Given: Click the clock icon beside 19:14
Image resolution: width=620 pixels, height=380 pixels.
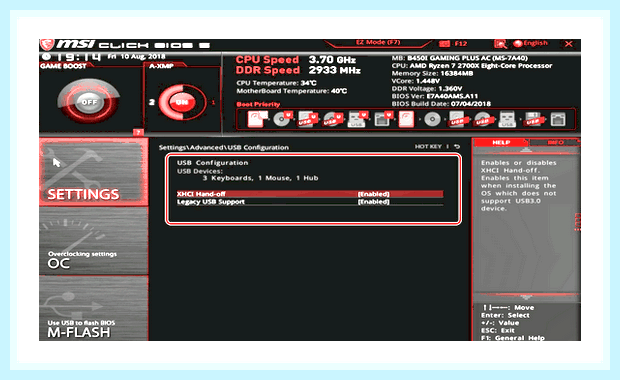Looking at the screenshot, I should [x=46, y=57].
